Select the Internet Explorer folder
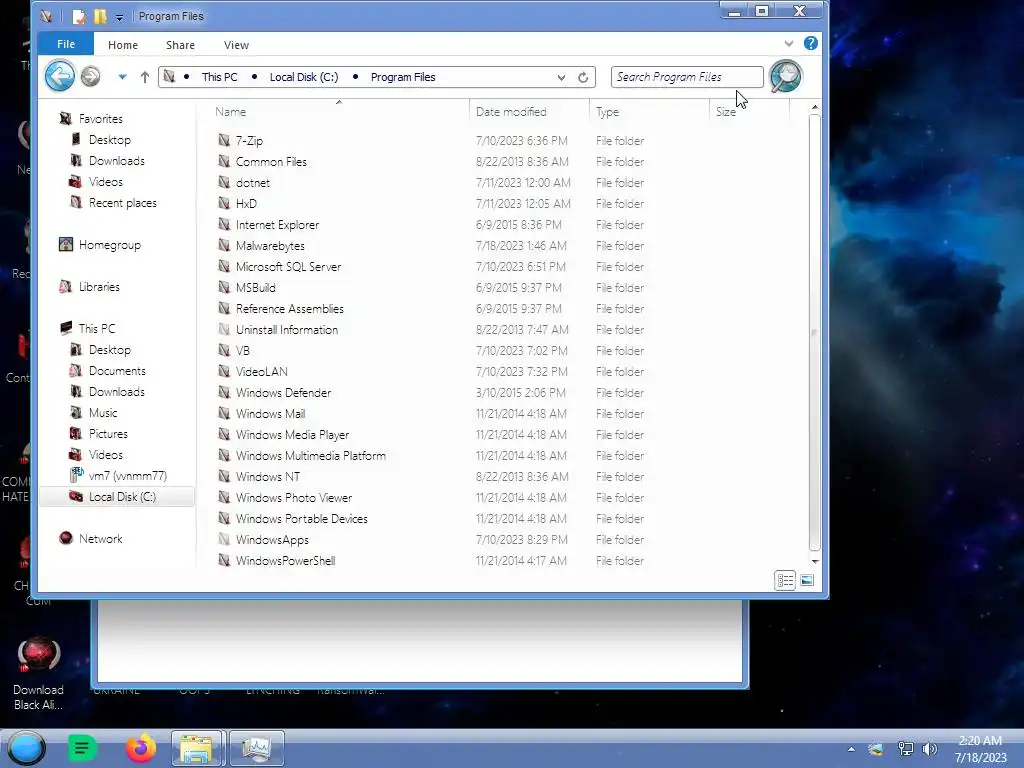Image resolution: width=1024 pixels, height=768 pixels. click(278, 225)
